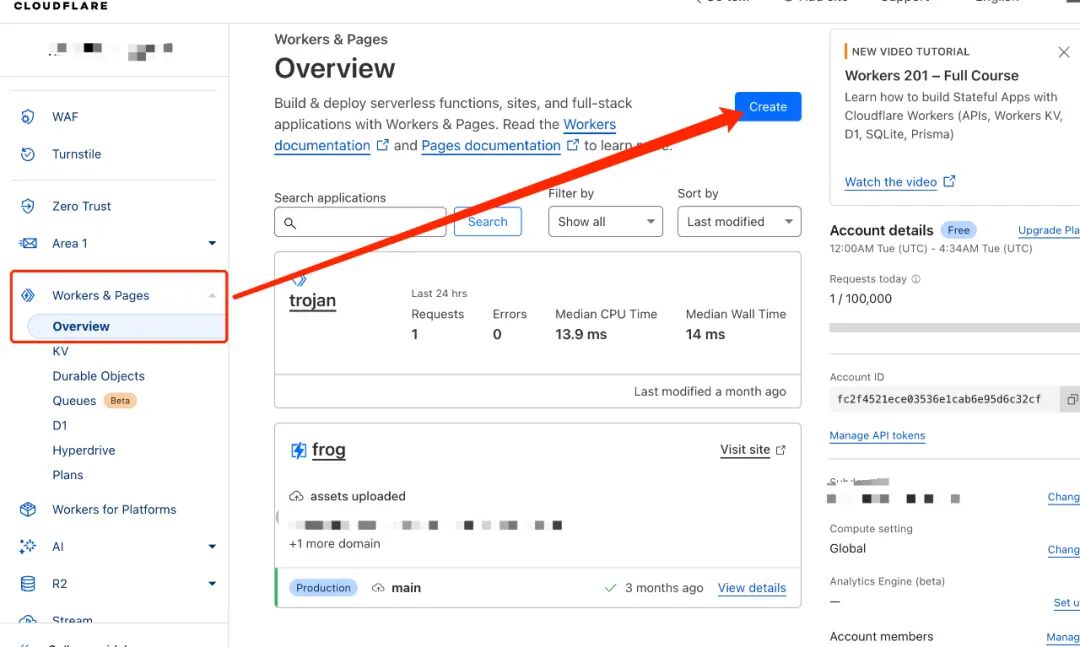Expand the Area 1 menu arrow

212,243
